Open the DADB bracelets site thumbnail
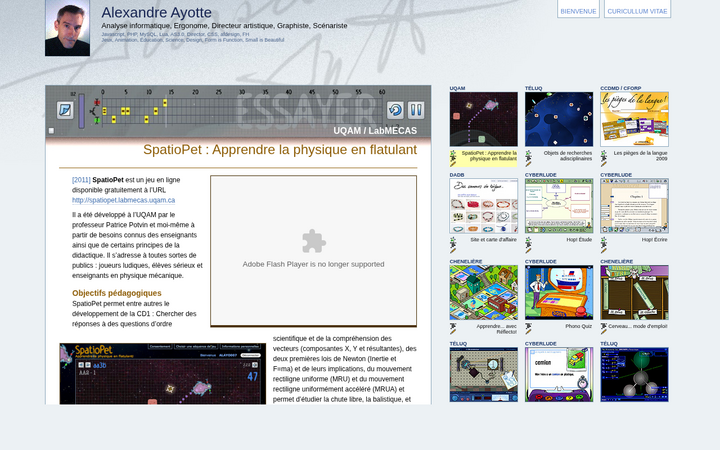 484,206
